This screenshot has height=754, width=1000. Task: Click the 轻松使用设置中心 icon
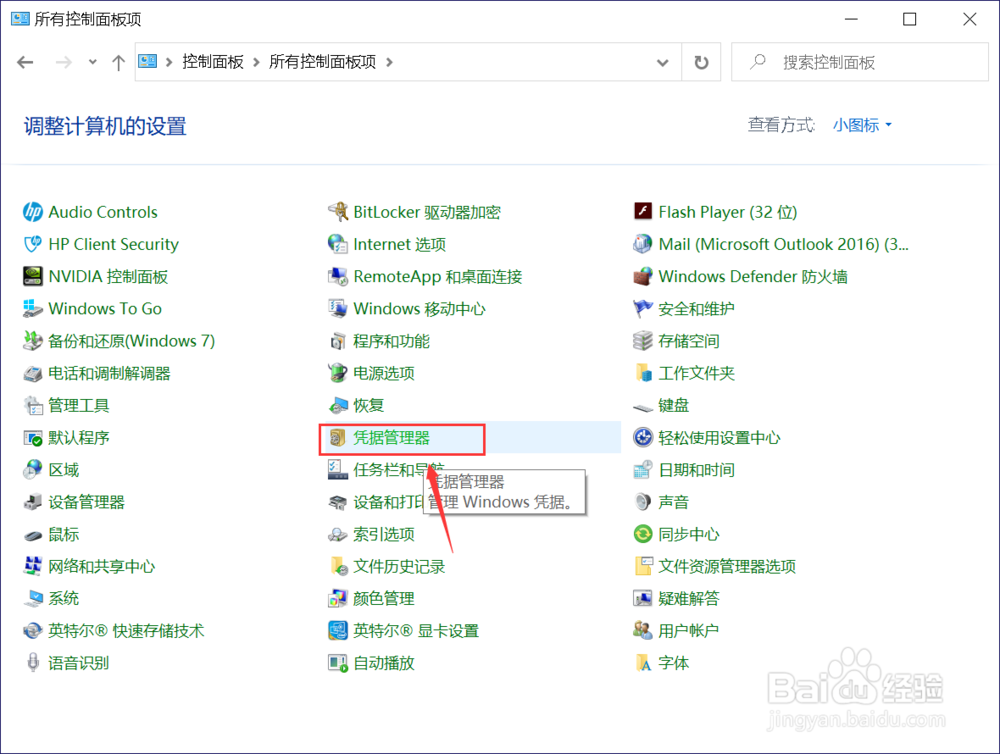[x=643, y=438]
